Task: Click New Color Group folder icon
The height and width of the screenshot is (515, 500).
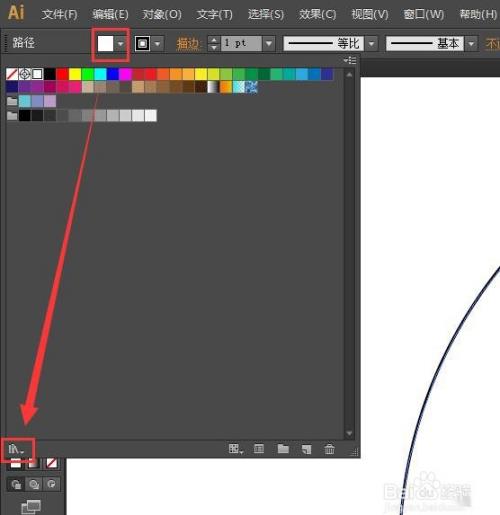Action: 283,449
